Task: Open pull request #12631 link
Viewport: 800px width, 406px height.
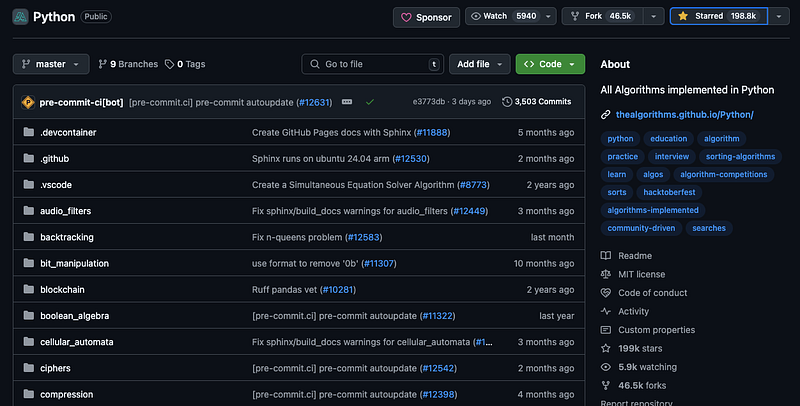Action: coord(314,103)
